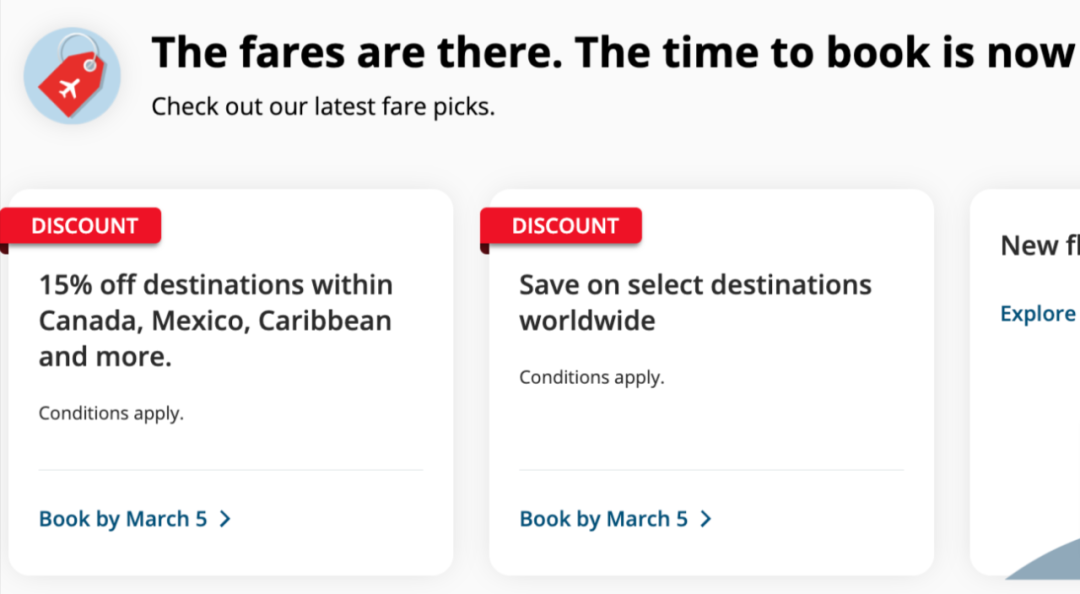Click Conditions apply under the worldwide offer
1080x594 pixels.
(x=592, y=377)
